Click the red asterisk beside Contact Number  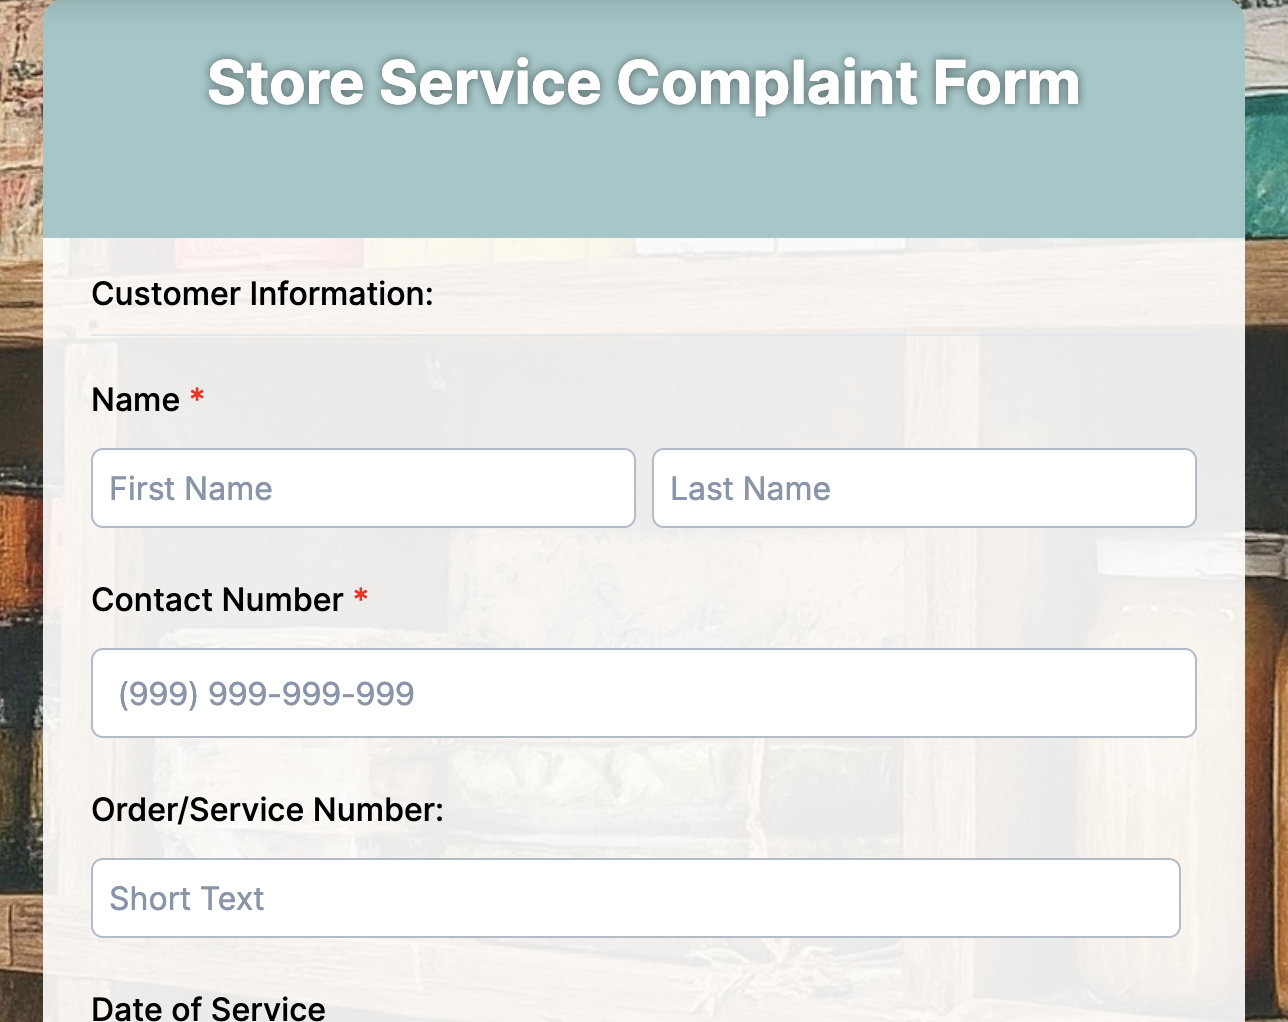click(x=361, y=598)
